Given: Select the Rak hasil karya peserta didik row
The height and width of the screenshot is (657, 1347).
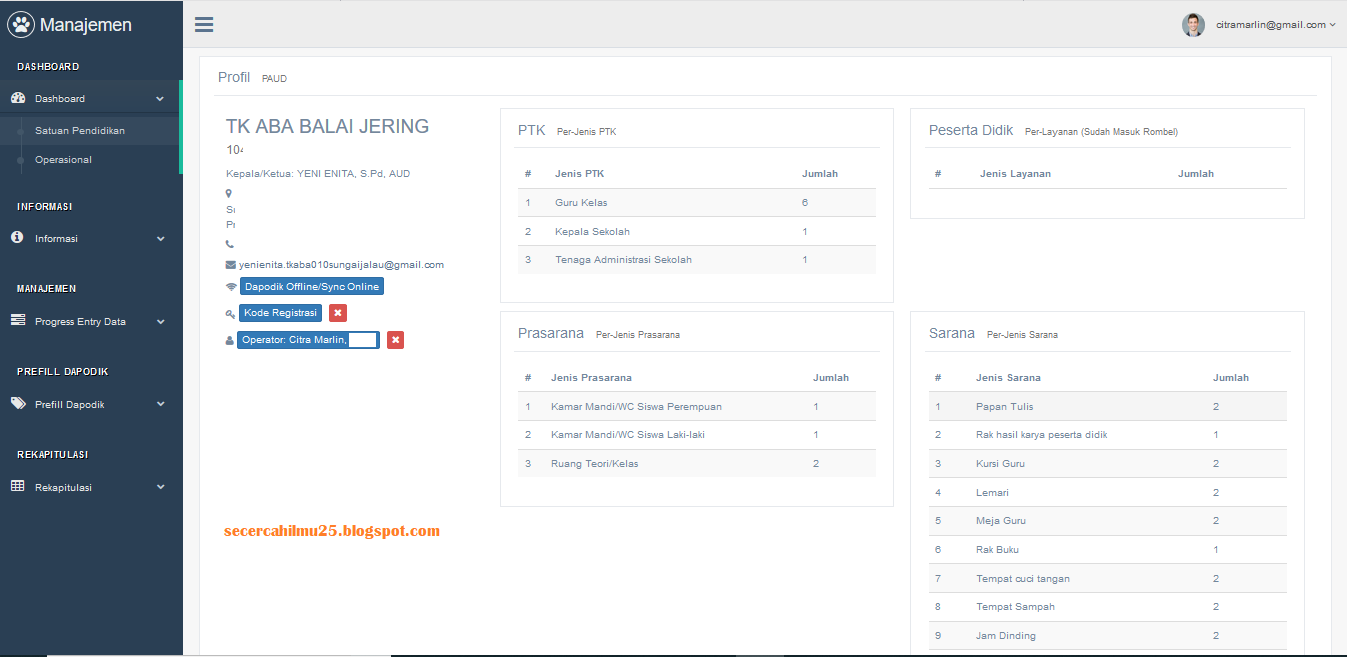Looking at the screenshot, I should (1108, 435).
